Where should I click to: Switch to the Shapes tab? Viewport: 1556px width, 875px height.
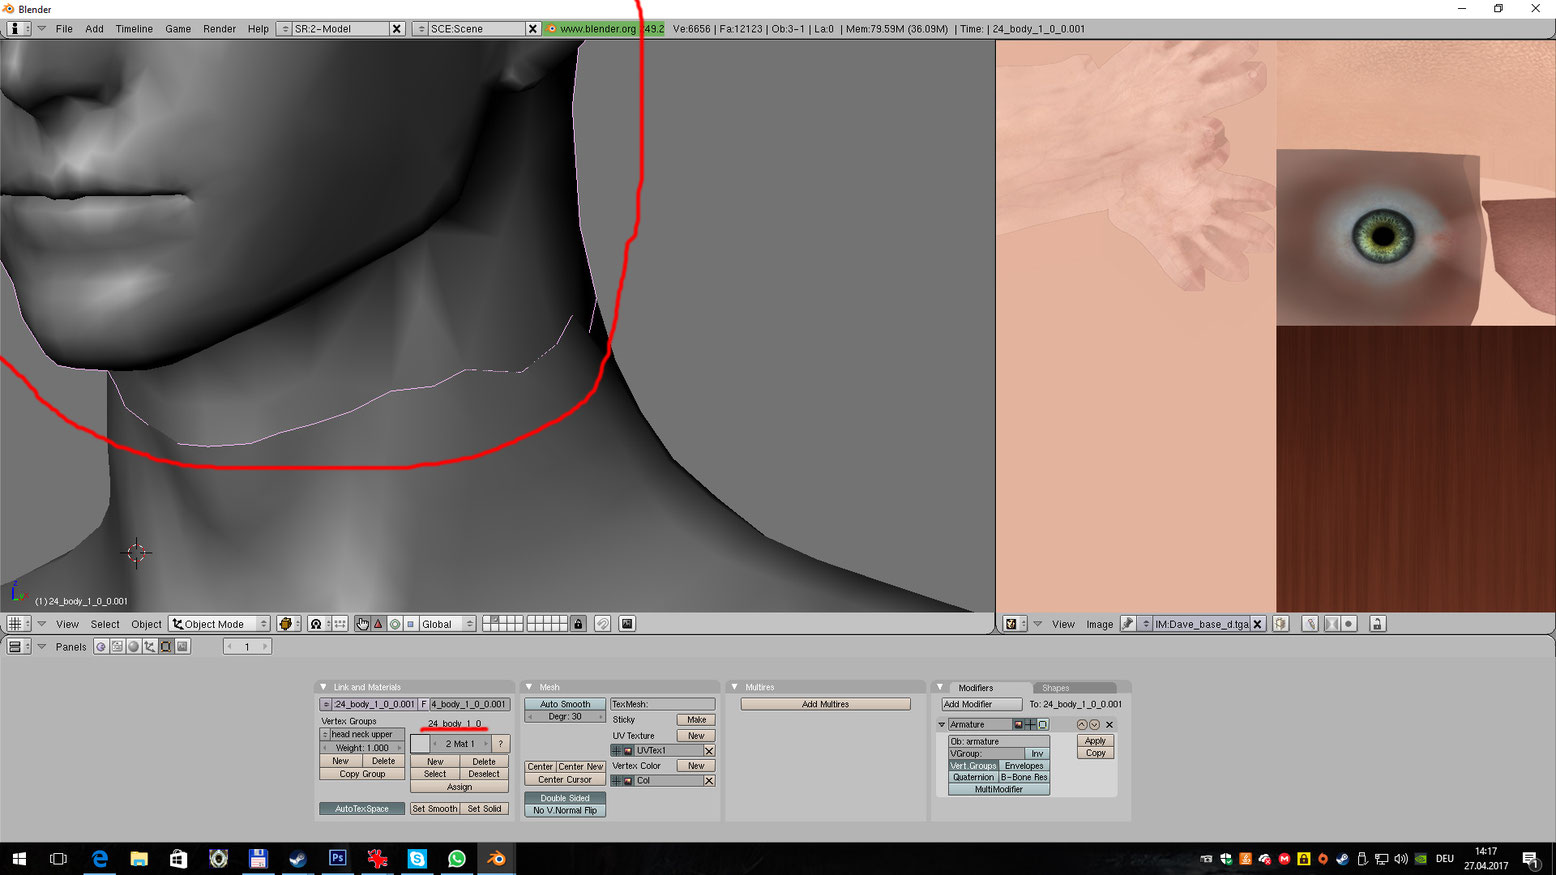[x=1058, y=687]
